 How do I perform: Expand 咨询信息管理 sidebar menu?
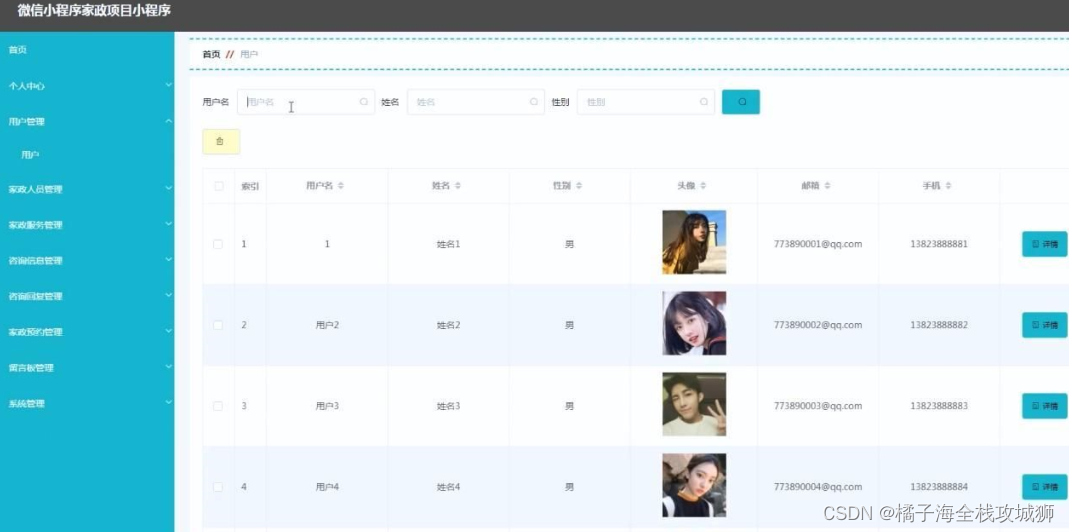click(87, 261)
